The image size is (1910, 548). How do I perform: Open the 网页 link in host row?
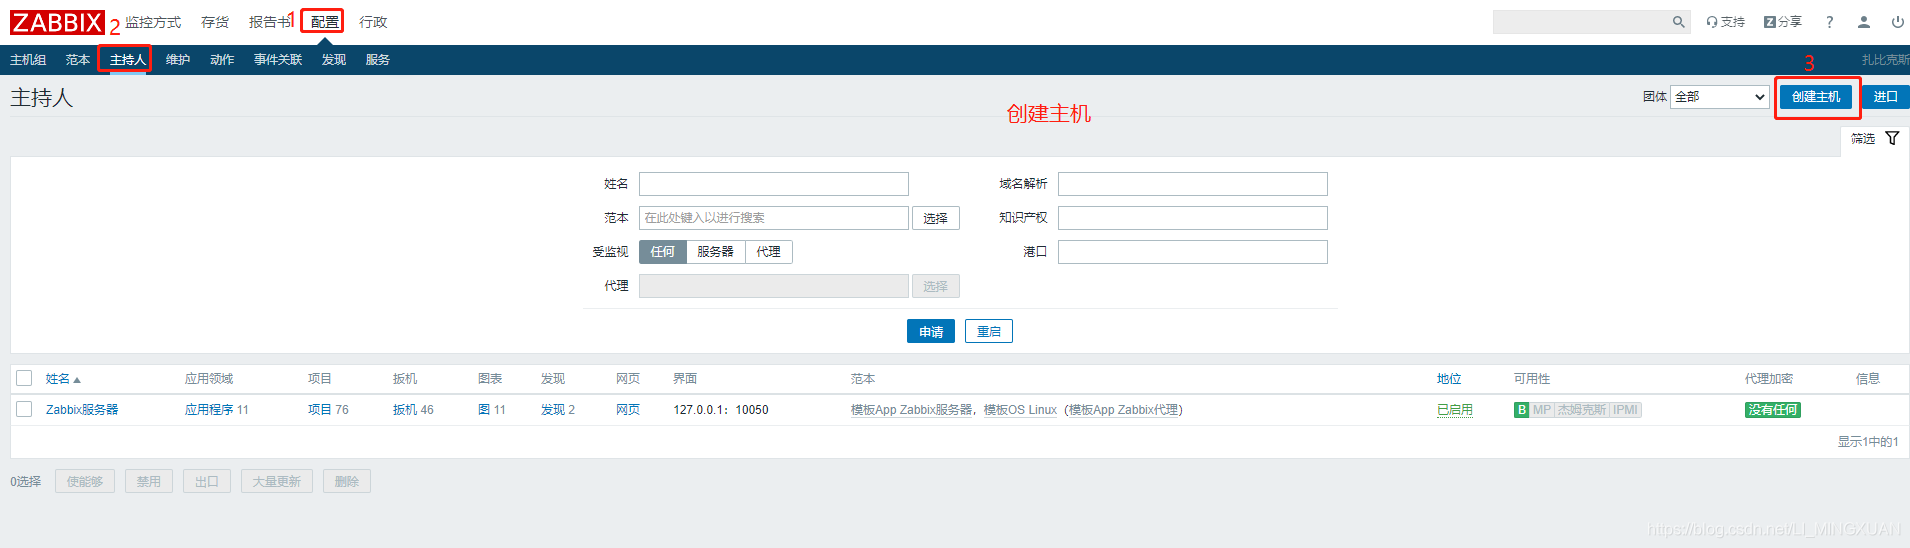click(628, 410)
